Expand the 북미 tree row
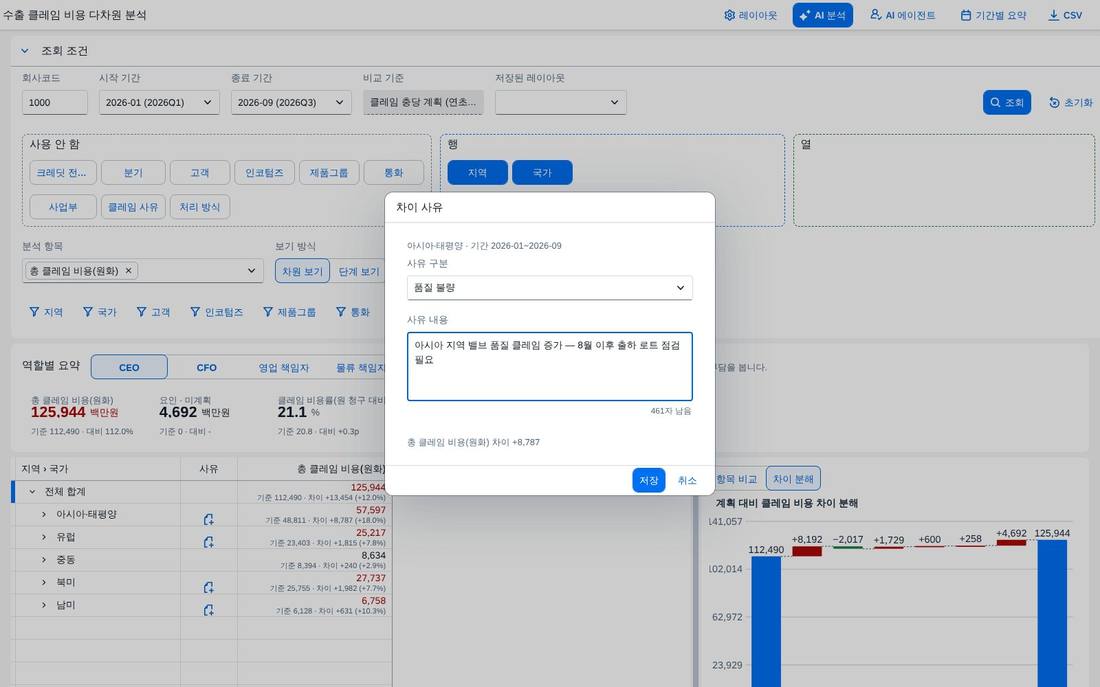 [x=43, y=582]
